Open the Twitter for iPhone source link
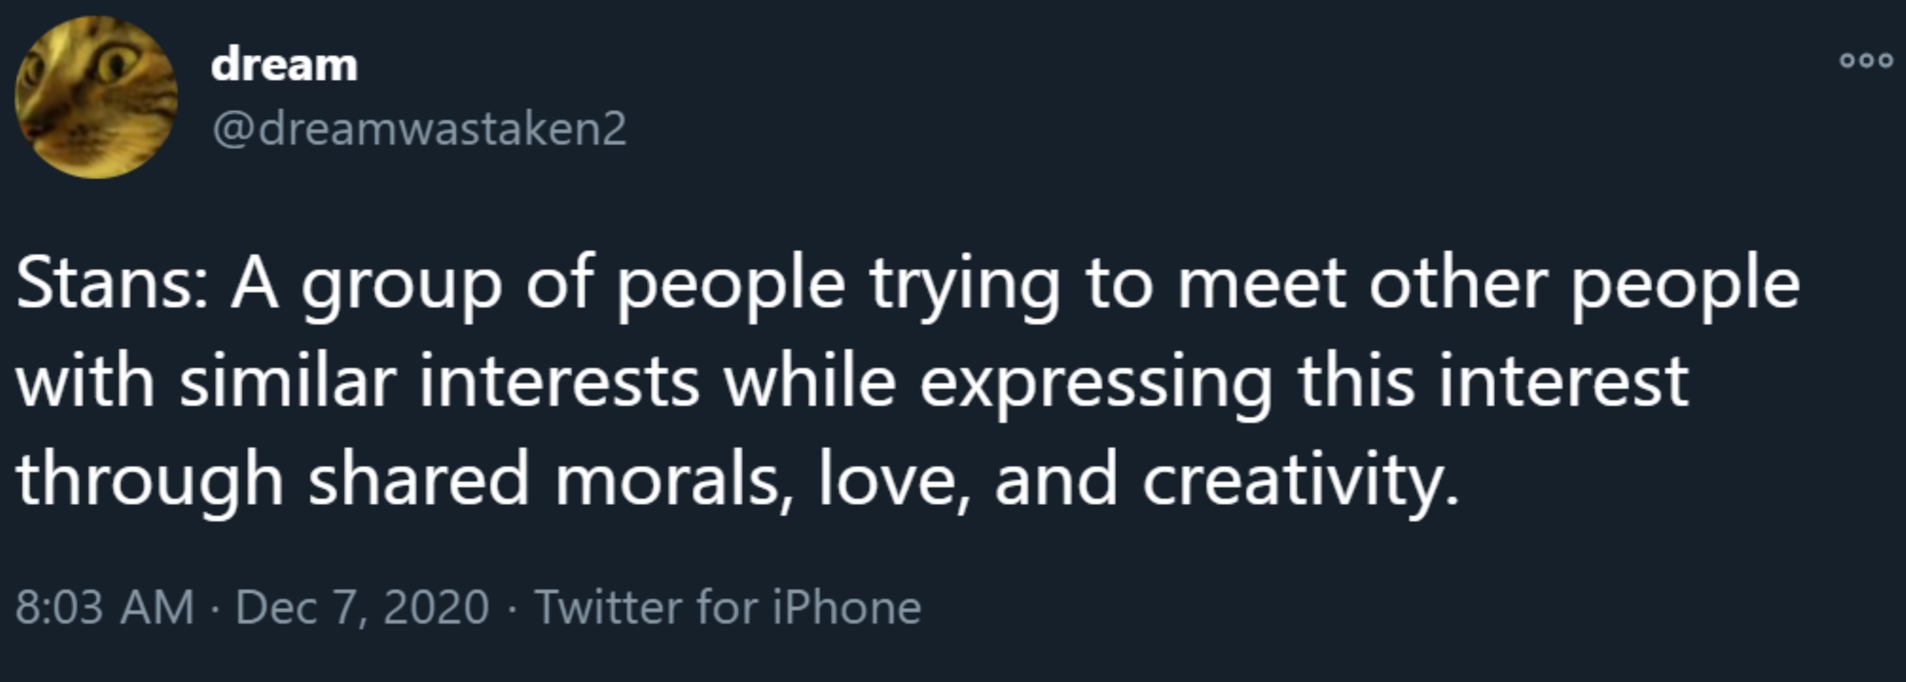This screenshot has width=1906, height=682. [728, 607]
